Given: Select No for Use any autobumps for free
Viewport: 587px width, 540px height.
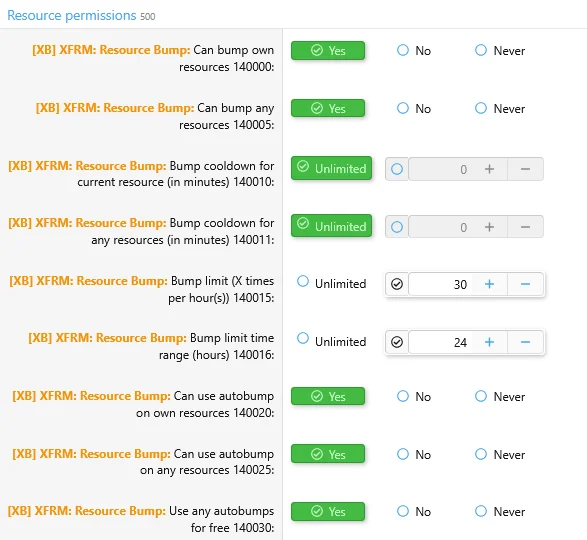Looking at the screenshot, I should [414, 512].
